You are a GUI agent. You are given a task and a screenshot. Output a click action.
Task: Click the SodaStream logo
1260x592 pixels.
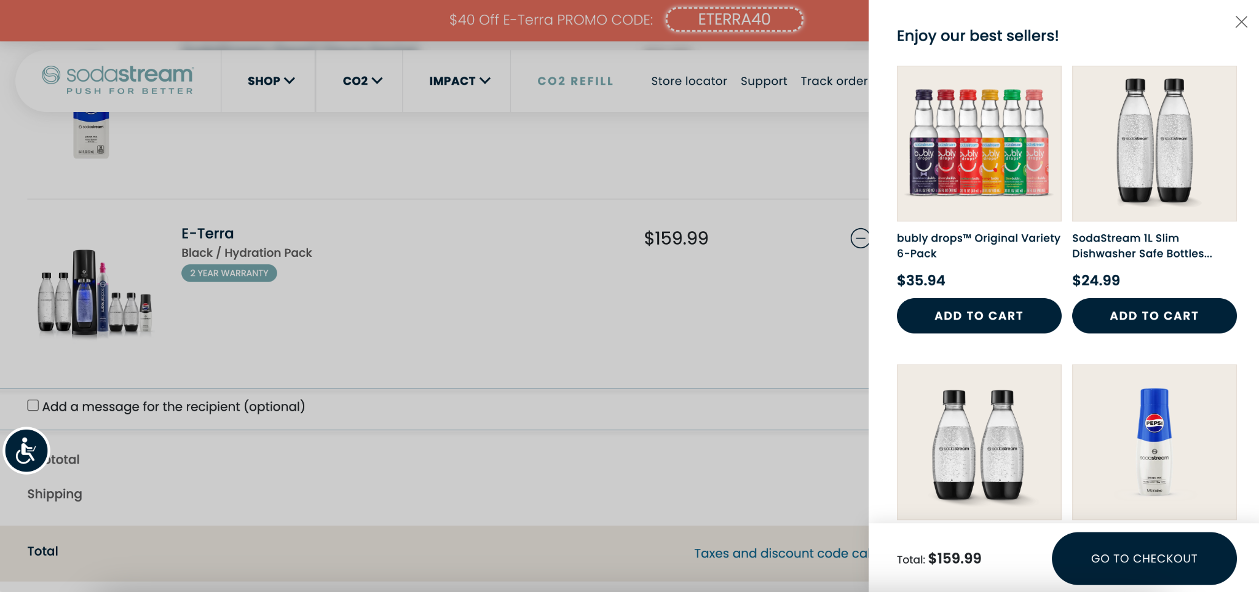click(x=118, y=80)
